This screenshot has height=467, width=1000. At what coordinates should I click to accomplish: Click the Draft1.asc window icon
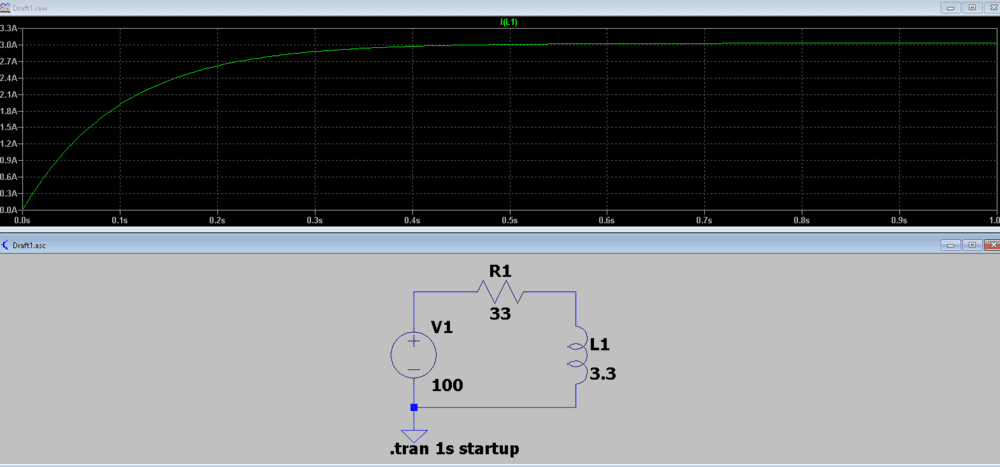6,245
